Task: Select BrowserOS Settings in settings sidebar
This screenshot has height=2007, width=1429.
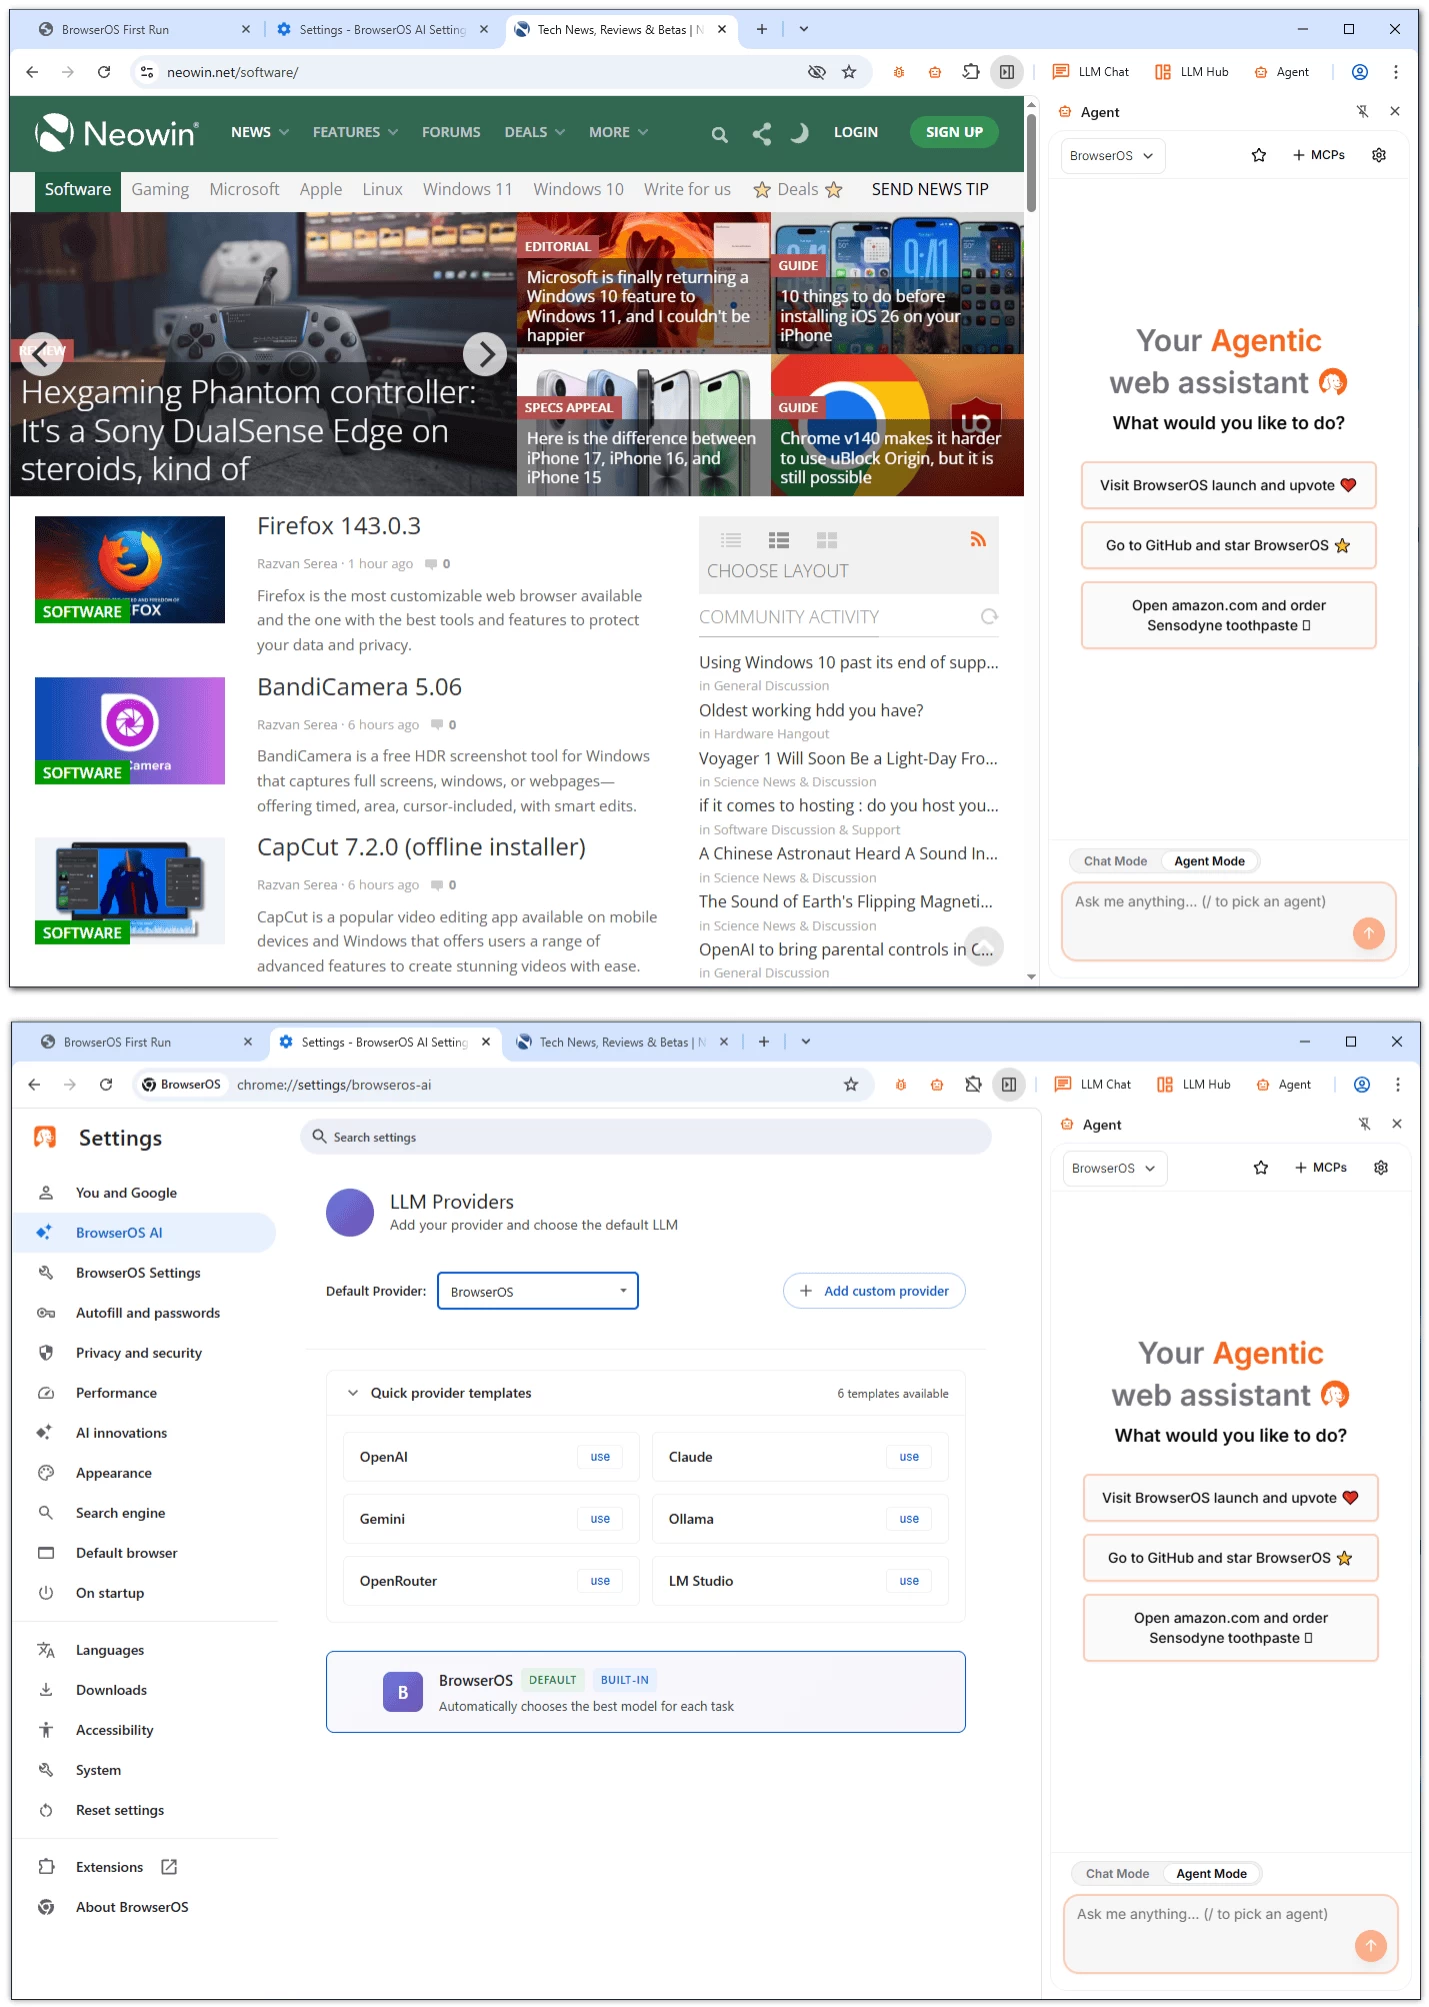Action: click(138, 1273)
